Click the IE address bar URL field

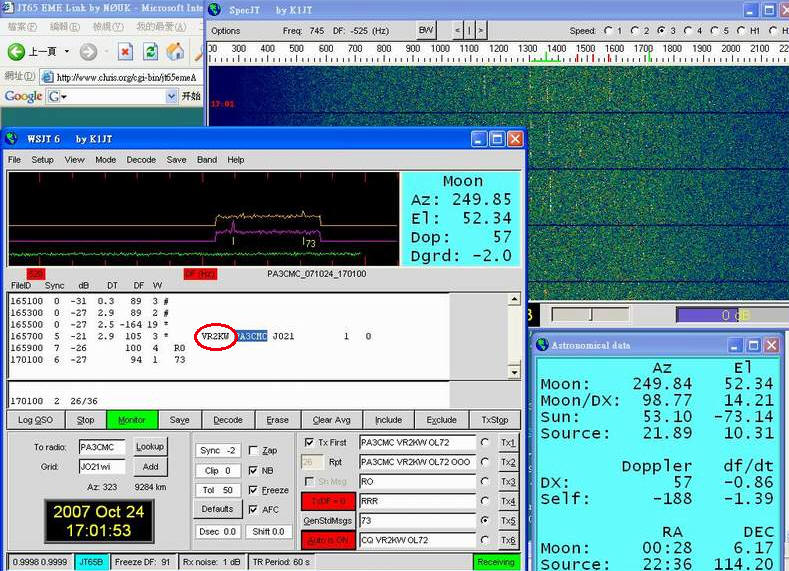coord(122,77)
